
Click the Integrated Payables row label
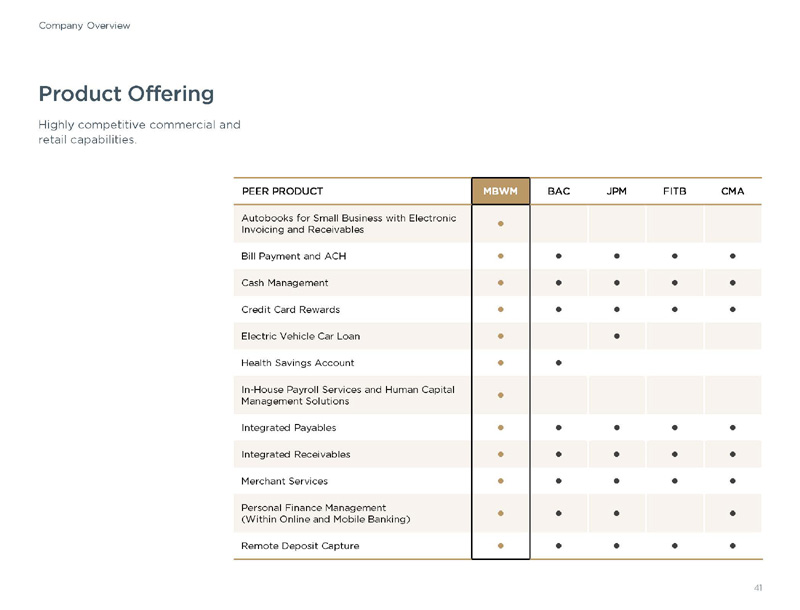coord(289,428)
